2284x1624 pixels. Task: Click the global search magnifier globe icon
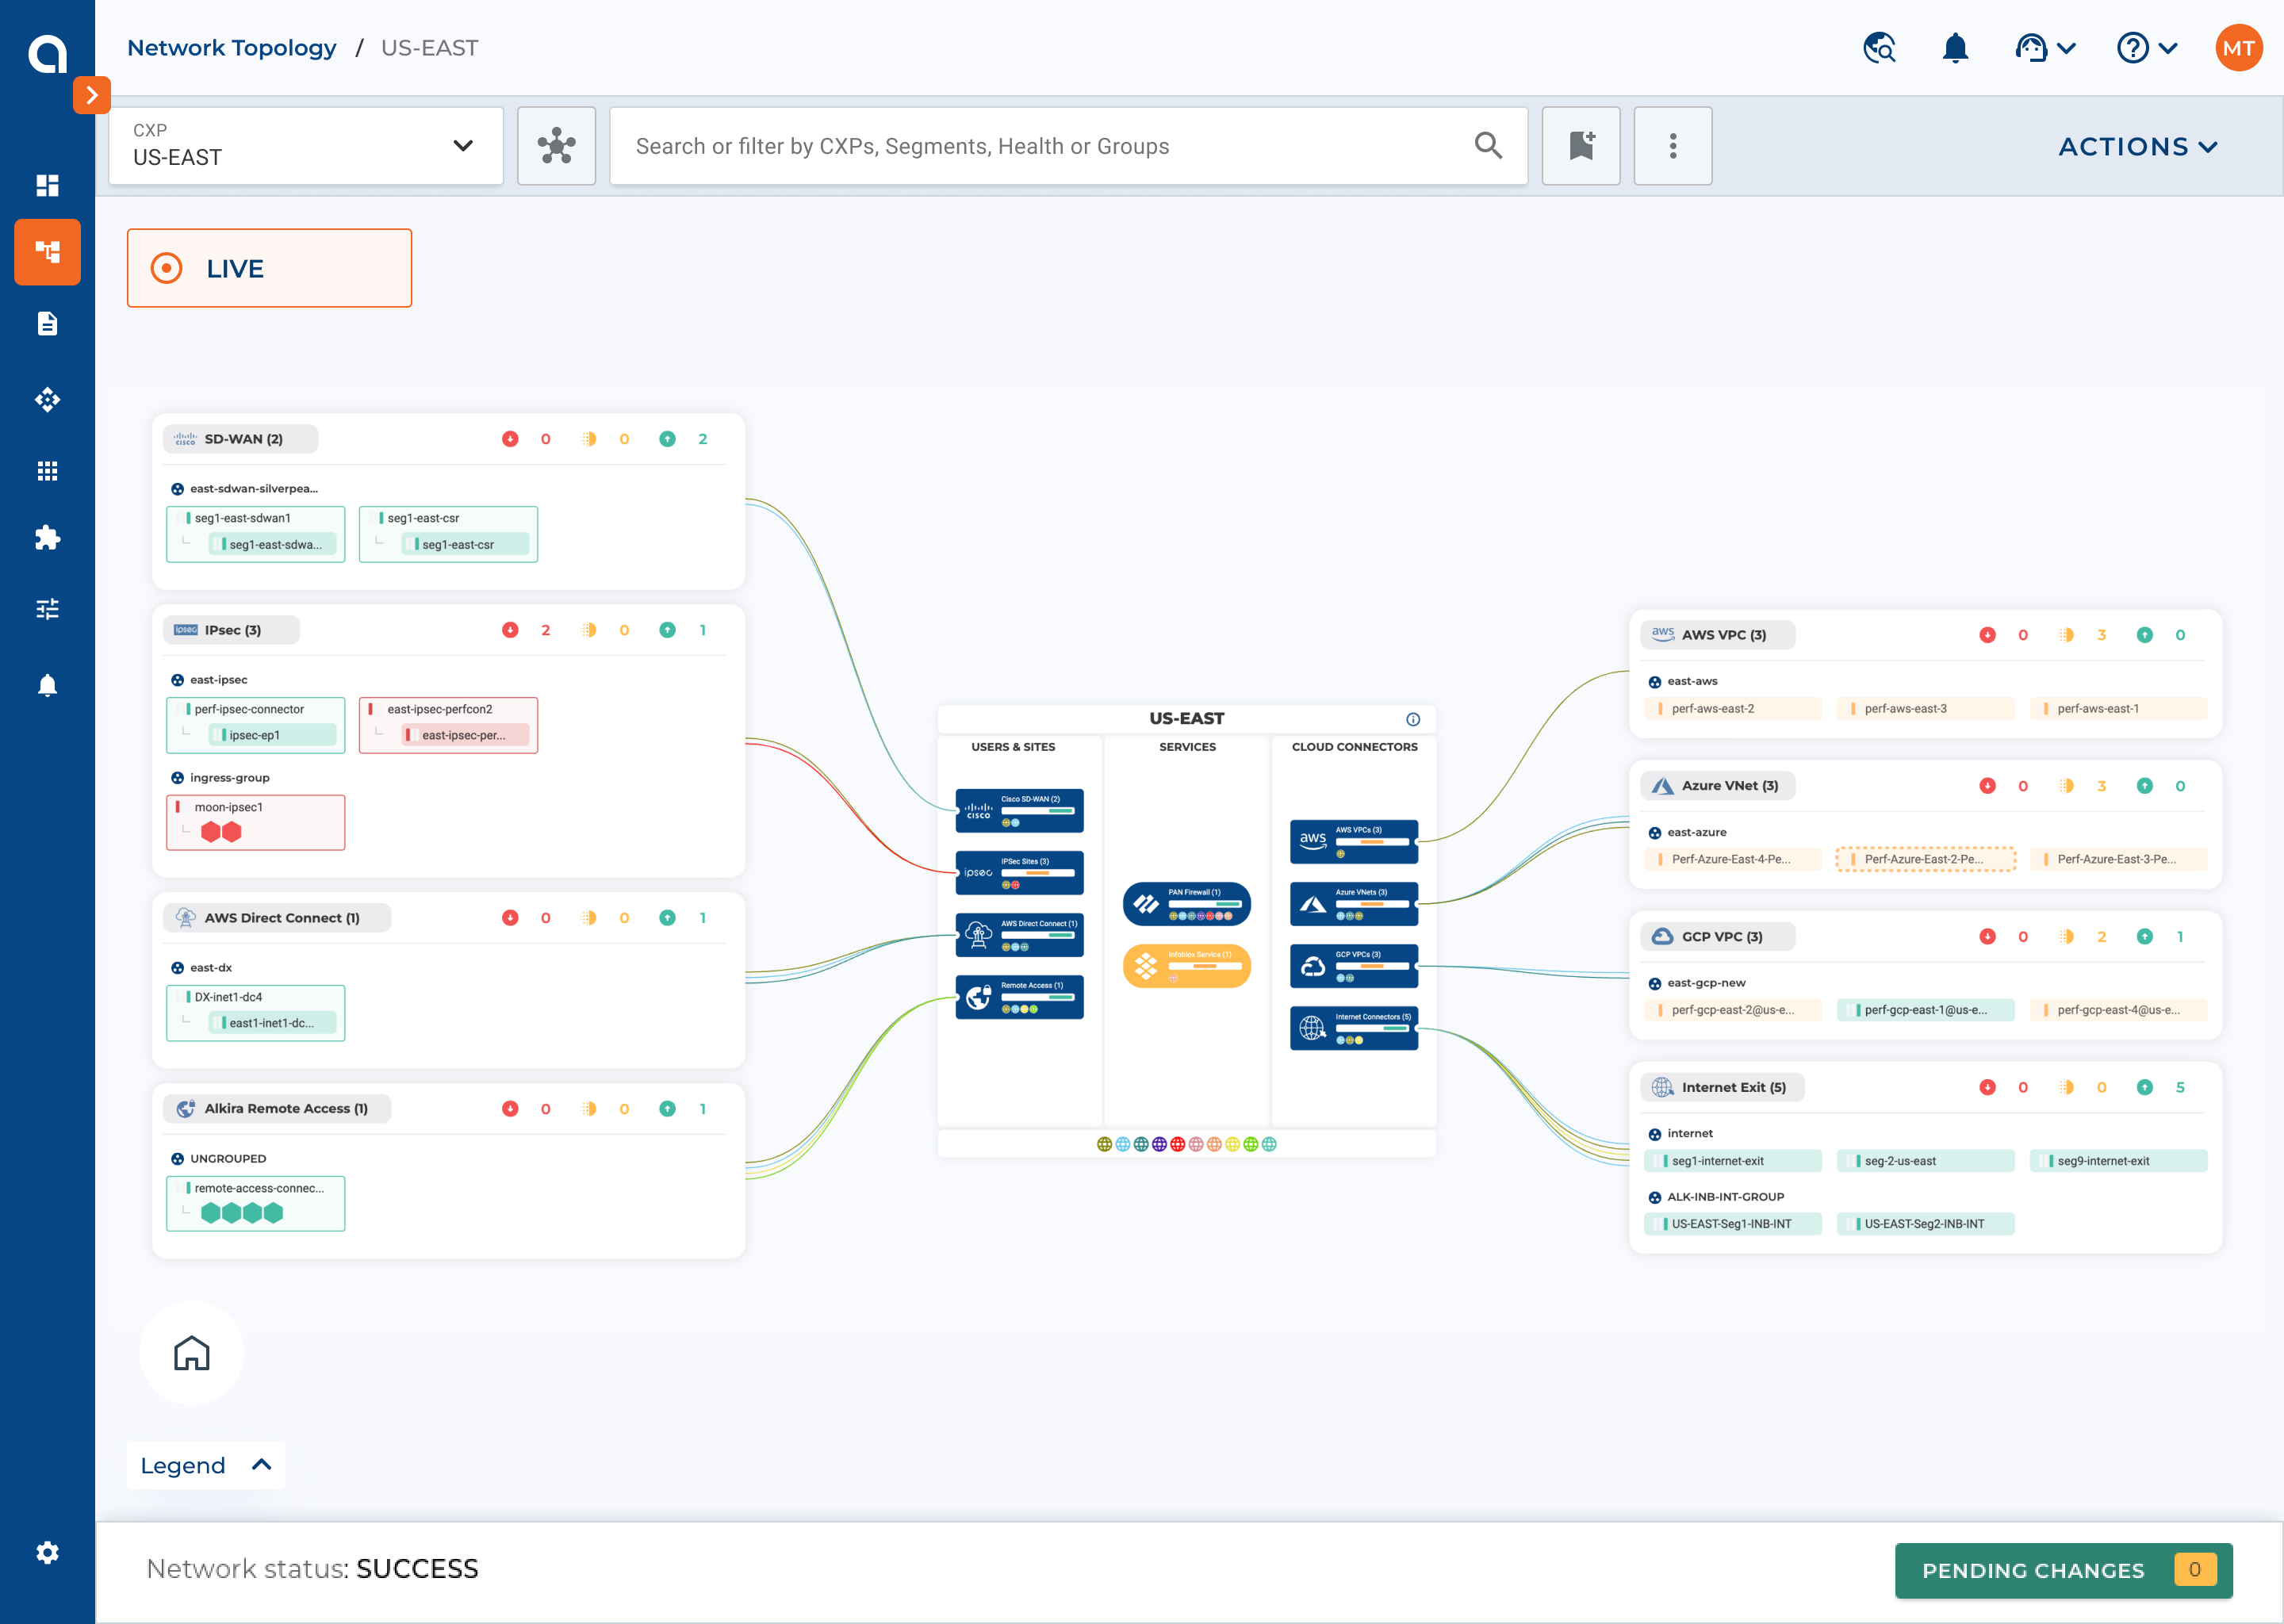pyautogui.click(x=1879, y=48)
